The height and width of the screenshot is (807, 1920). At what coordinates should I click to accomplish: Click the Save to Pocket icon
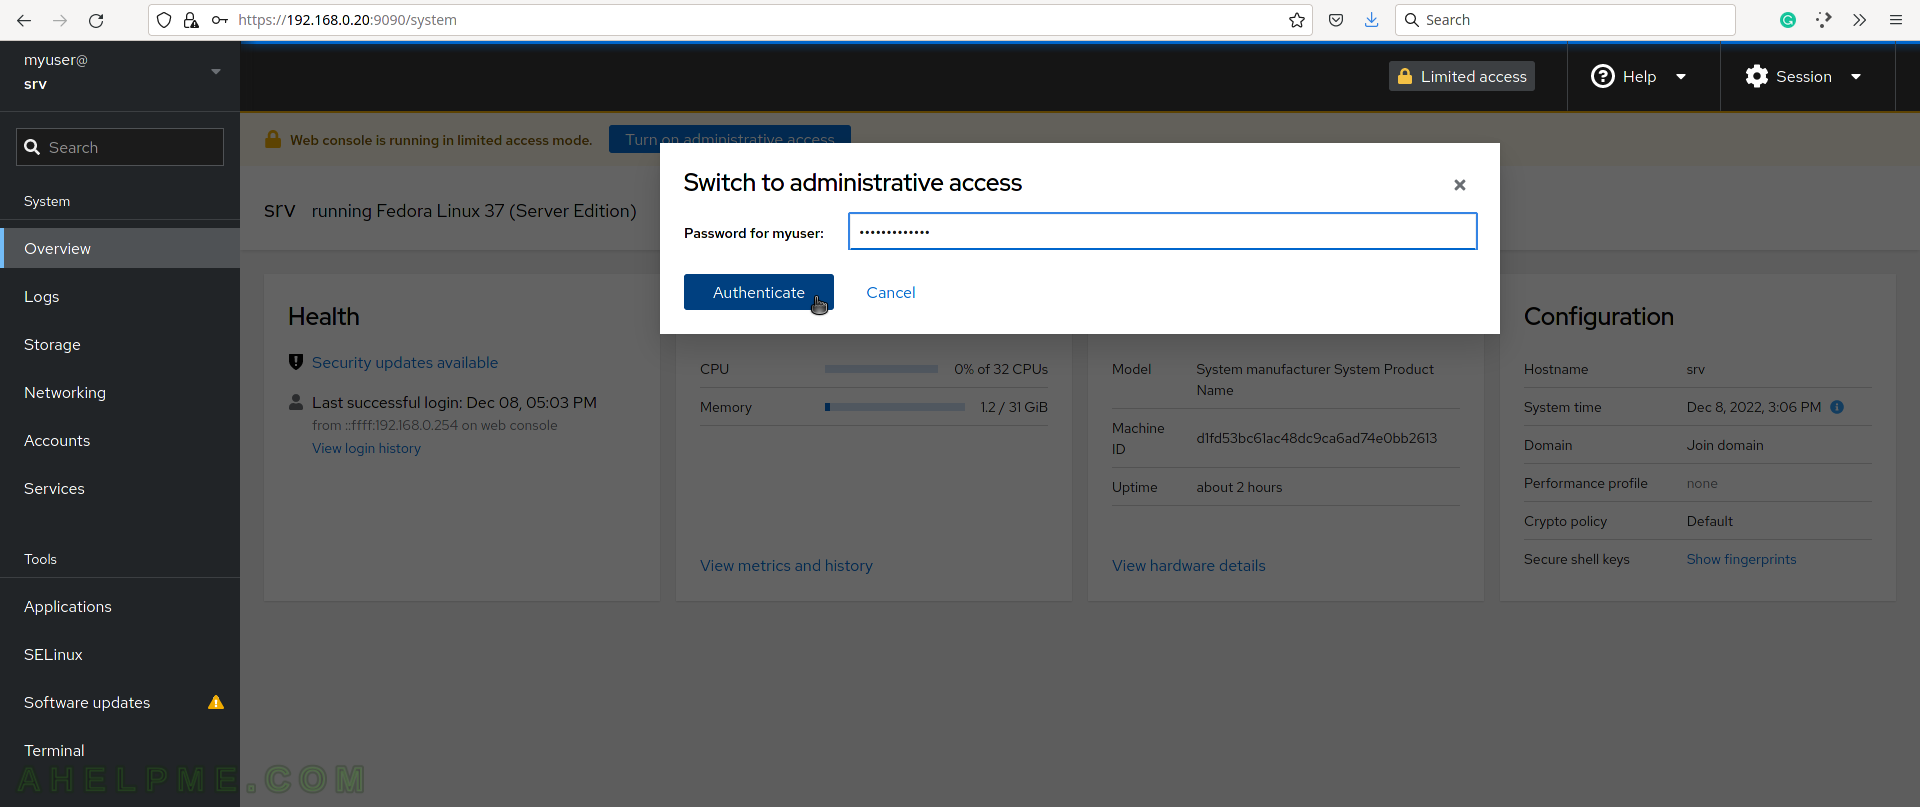tap(1336, 20)
